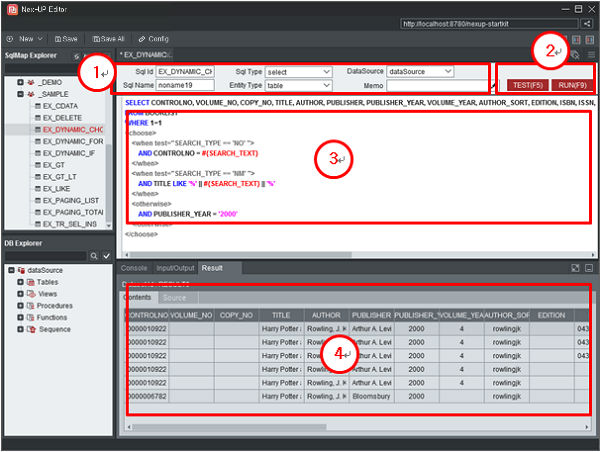Viewport: 600px width, 452px height.
Task: Expand the Sequence node
Action: [x=20, y=329]
